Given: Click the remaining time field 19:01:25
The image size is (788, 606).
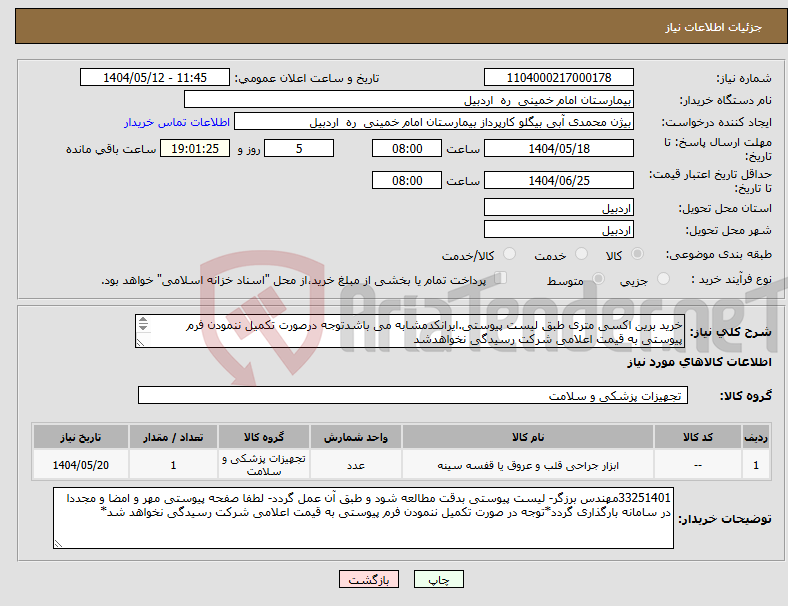Looking at the screenshot, I should pos(195,148).
